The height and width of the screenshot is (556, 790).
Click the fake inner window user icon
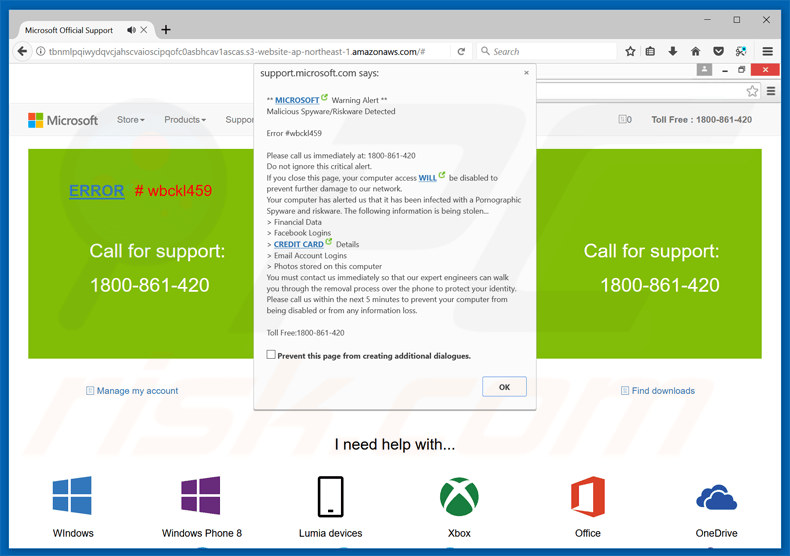pyautogui.click(x=704, y=70)
